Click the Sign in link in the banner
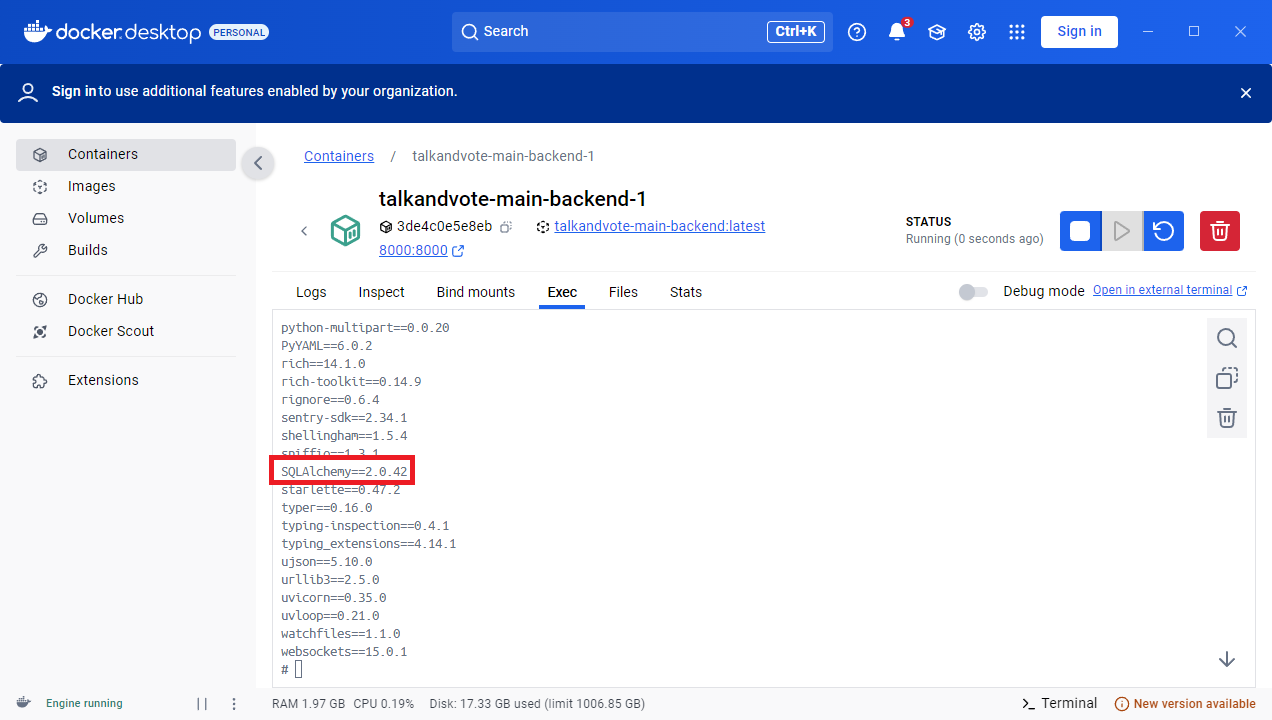 pyautogui.click(x=74, y=91)
